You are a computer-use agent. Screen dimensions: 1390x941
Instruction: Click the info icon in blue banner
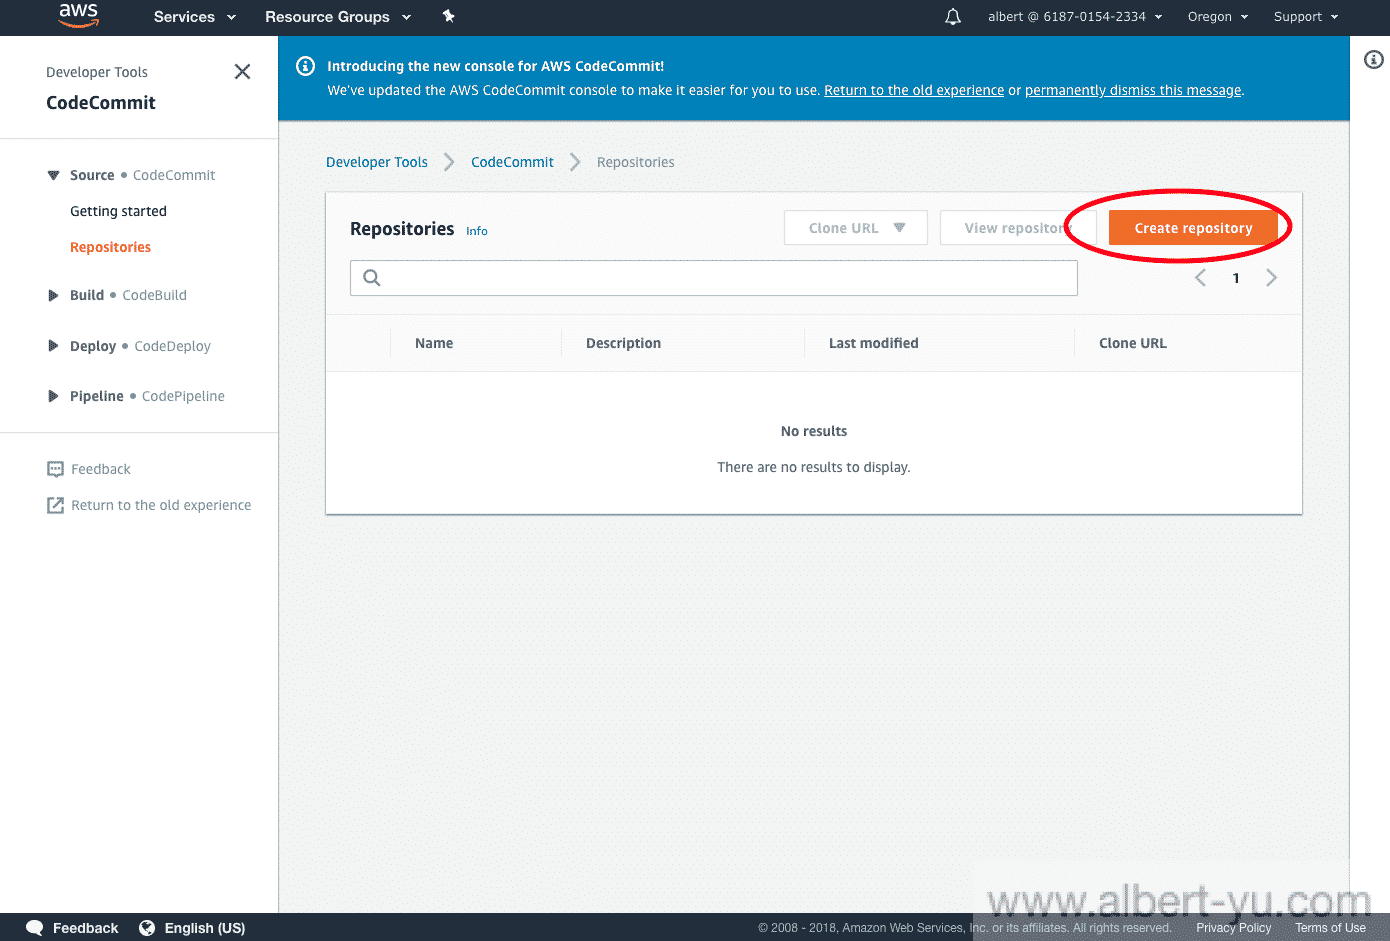(305, 66)
